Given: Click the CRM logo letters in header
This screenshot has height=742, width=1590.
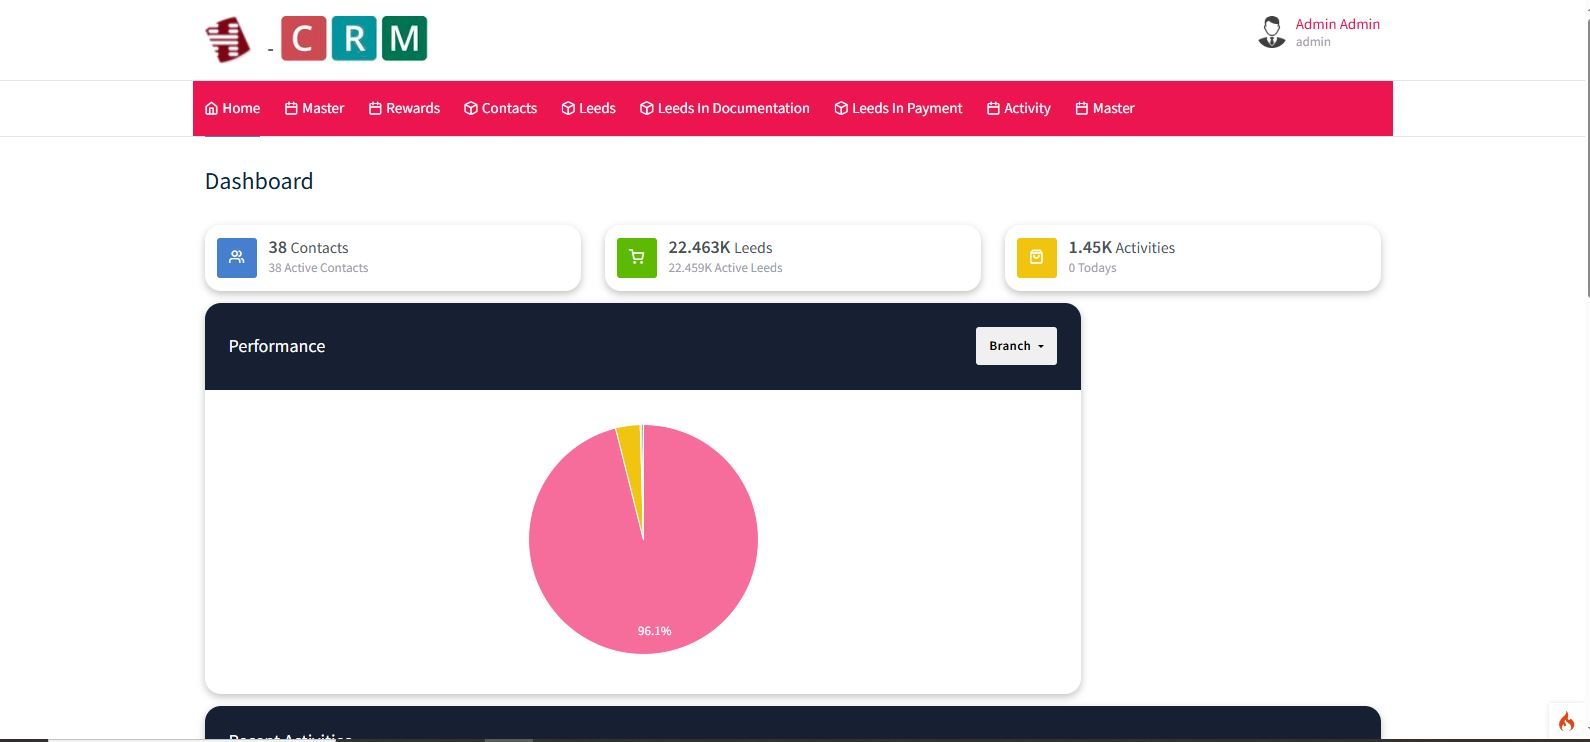Looking at the screenshot, I should (354, 39).
